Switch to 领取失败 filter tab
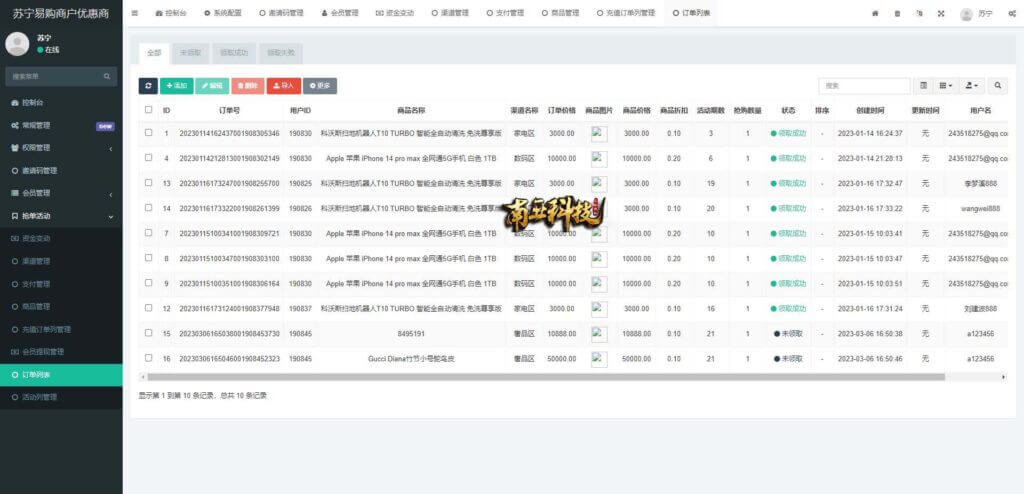 click(x=281, y=54)
